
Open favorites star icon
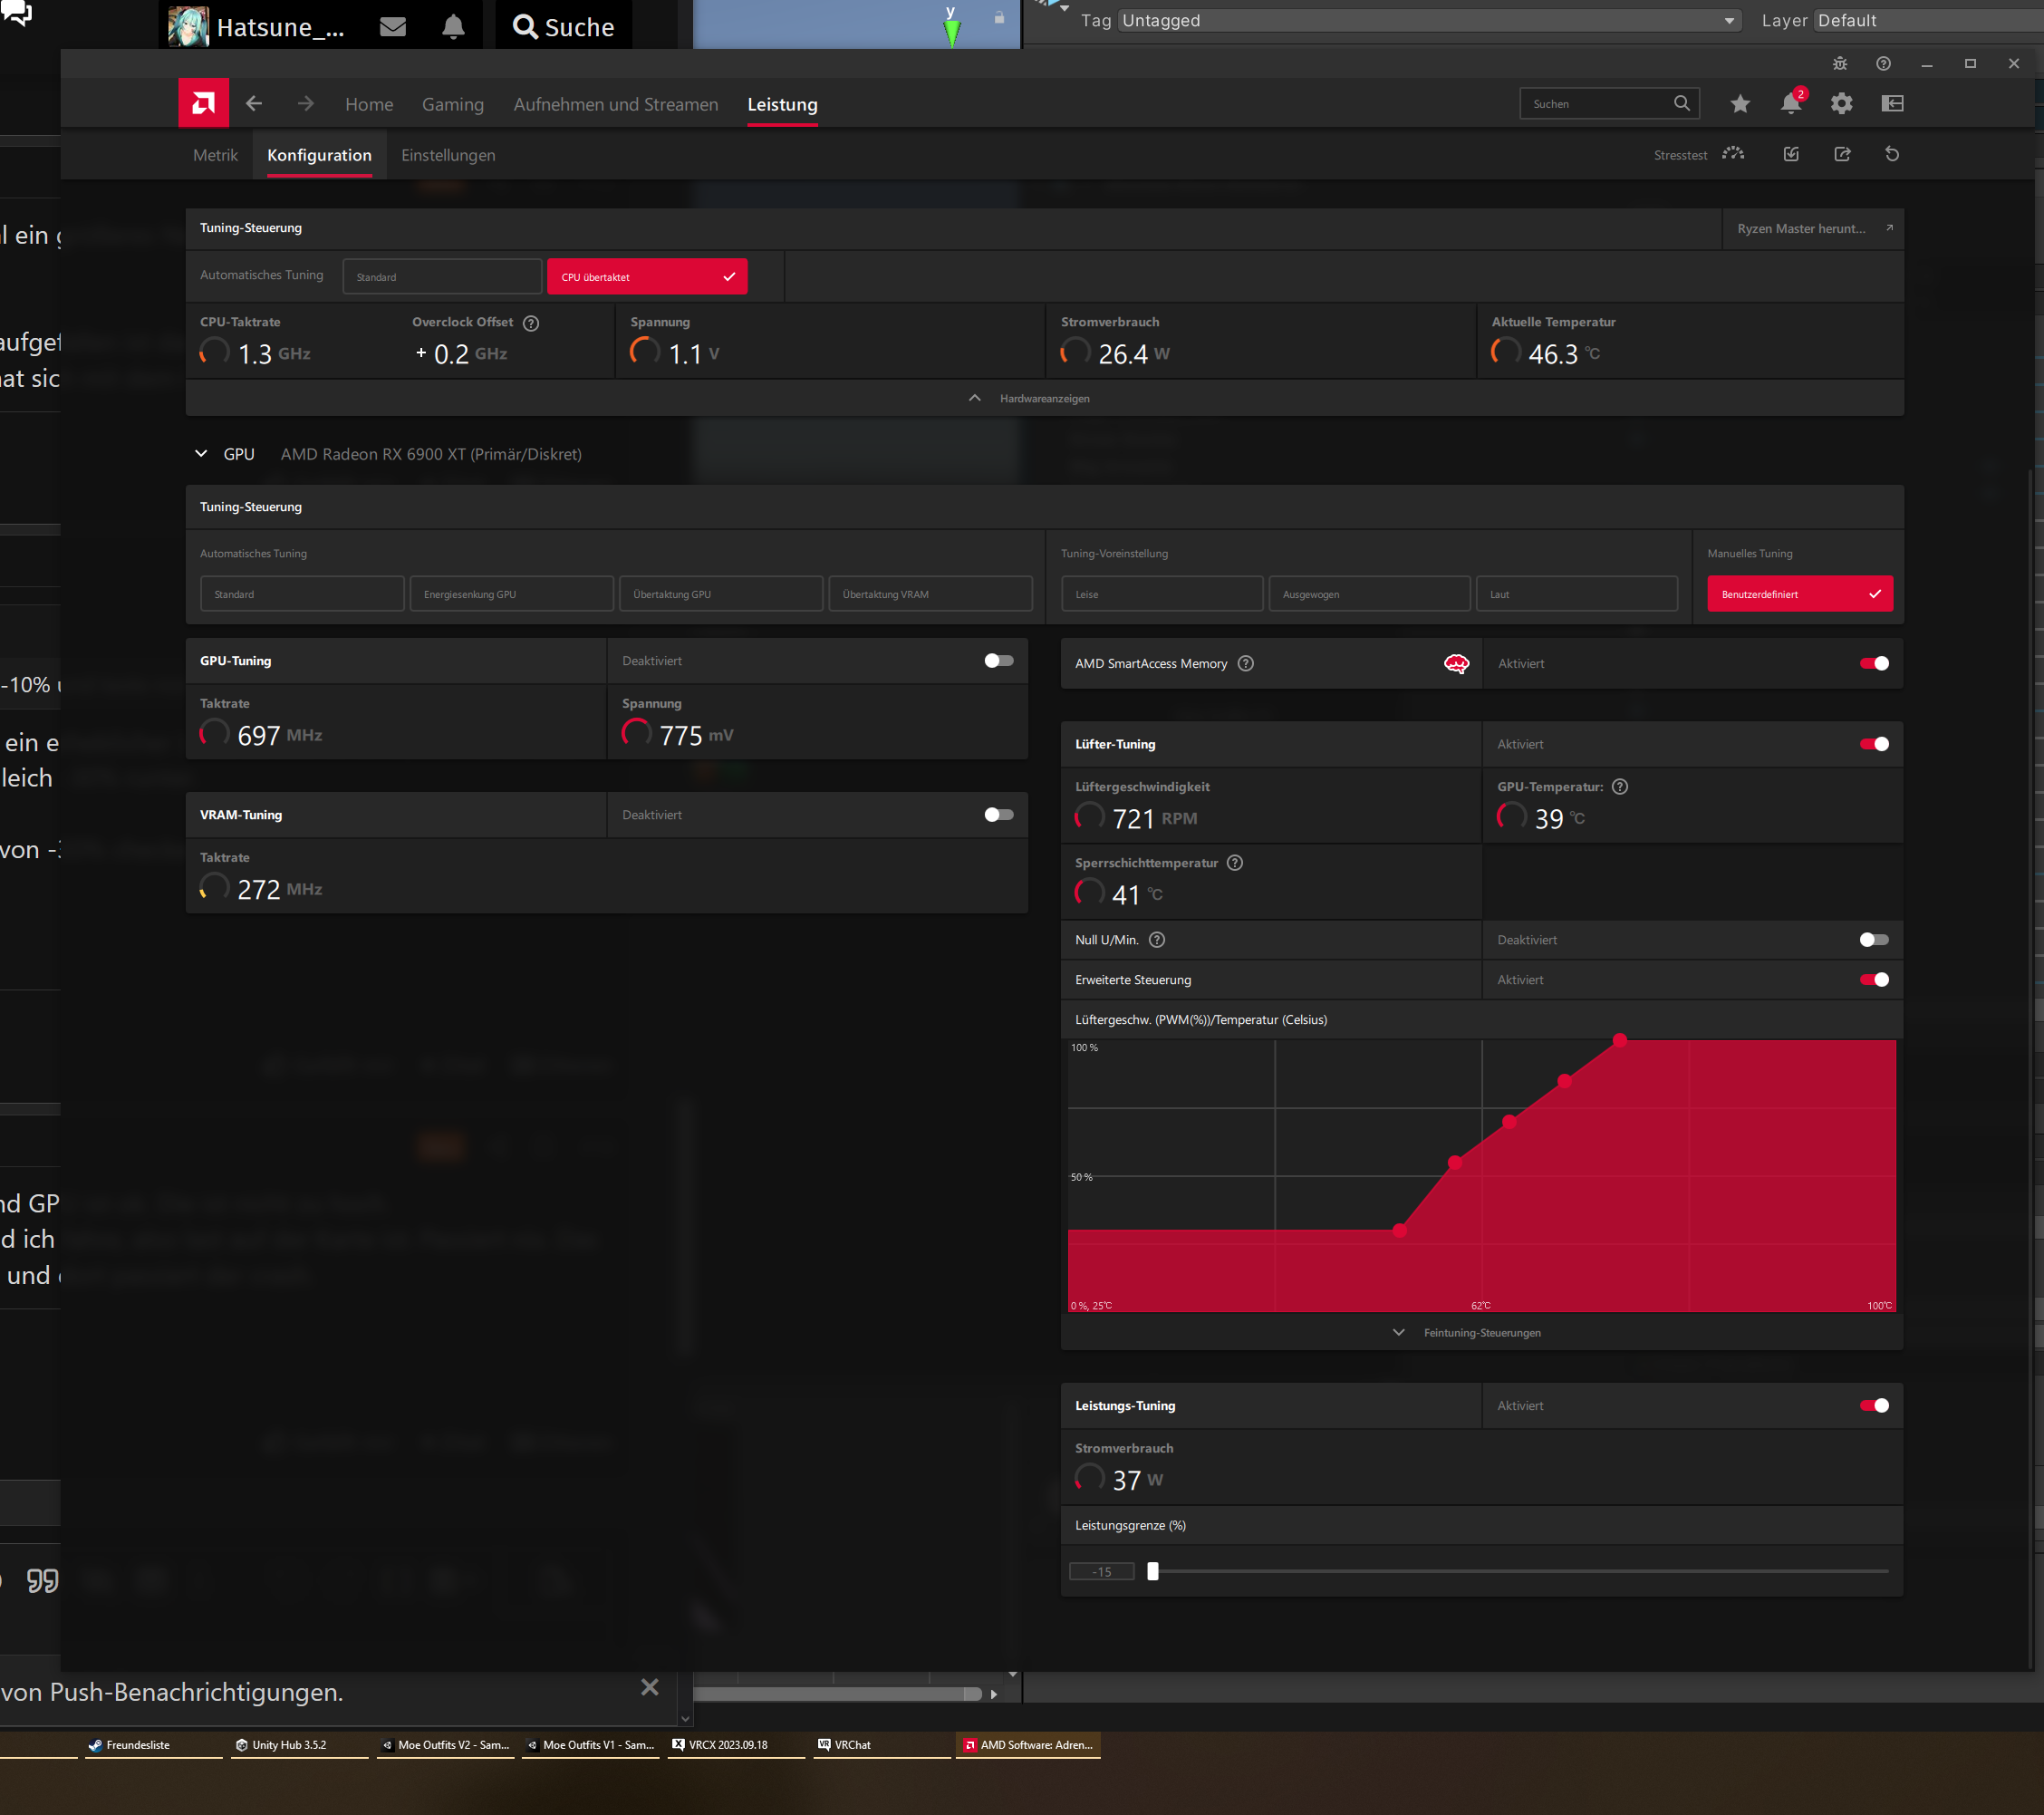(1740, 103)
